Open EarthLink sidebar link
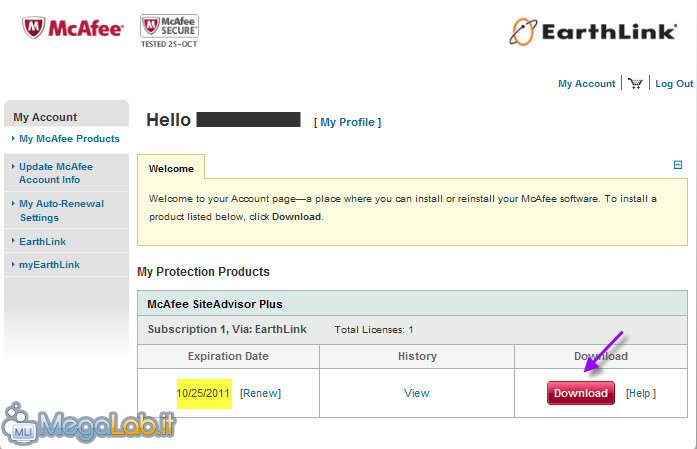This screenshot has height=449, width=697. click(x=43, y=241)
